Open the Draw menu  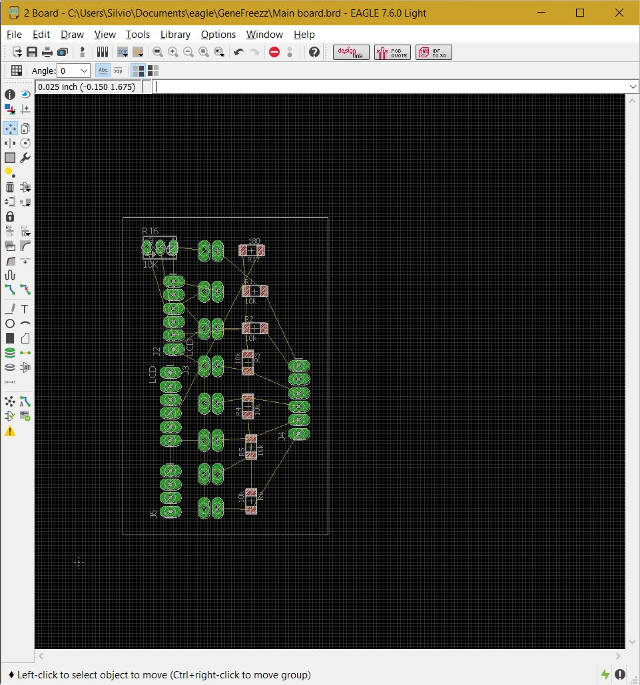tap(72, 35)
